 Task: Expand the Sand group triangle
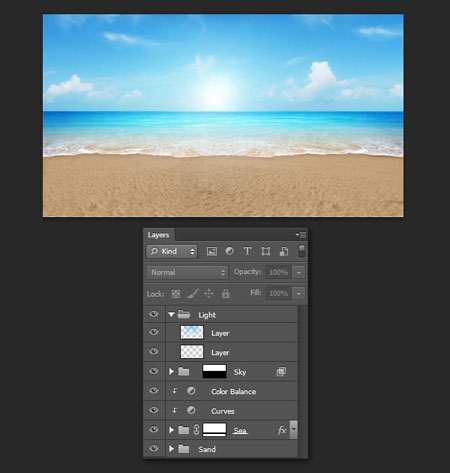click(171, 449)
